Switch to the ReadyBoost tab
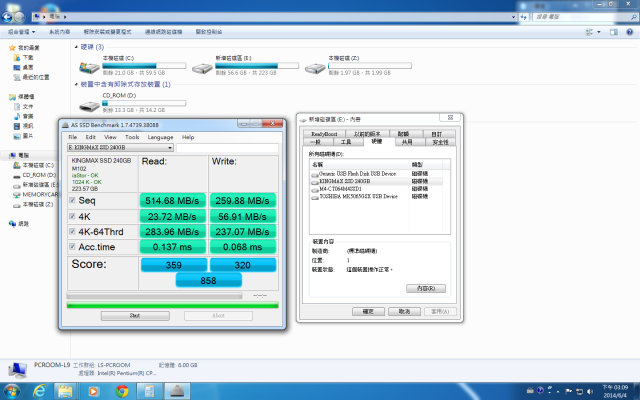Image resolution: width=640 pixels, height=400 pixels. [x=324, y=134]
